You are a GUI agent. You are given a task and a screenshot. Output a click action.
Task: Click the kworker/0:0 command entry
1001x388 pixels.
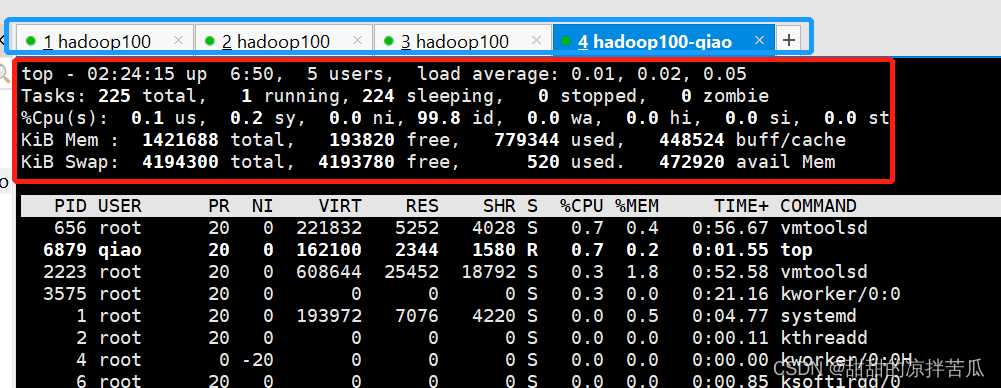[840, 294]
